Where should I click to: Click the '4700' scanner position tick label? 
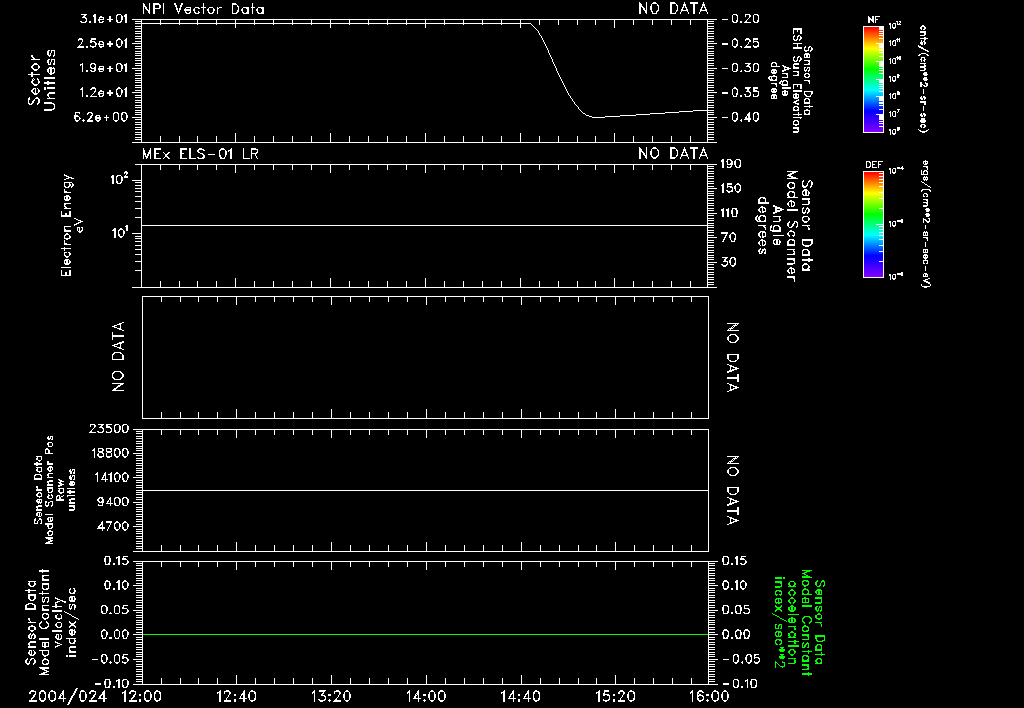tap(112, 526)
